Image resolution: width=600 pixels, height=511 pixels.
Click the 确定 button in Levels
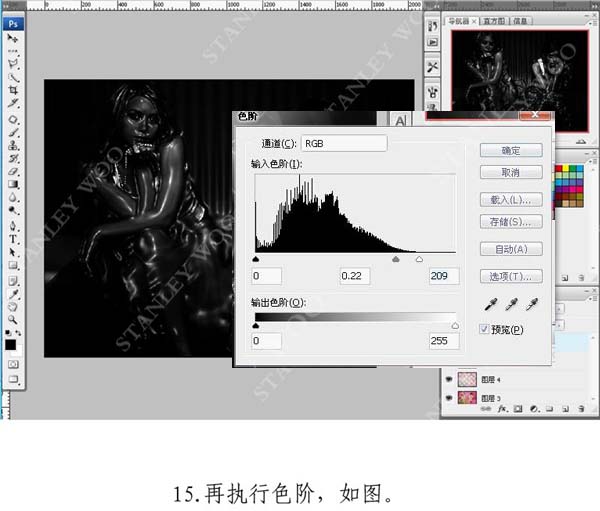click(x=511, y=150)
